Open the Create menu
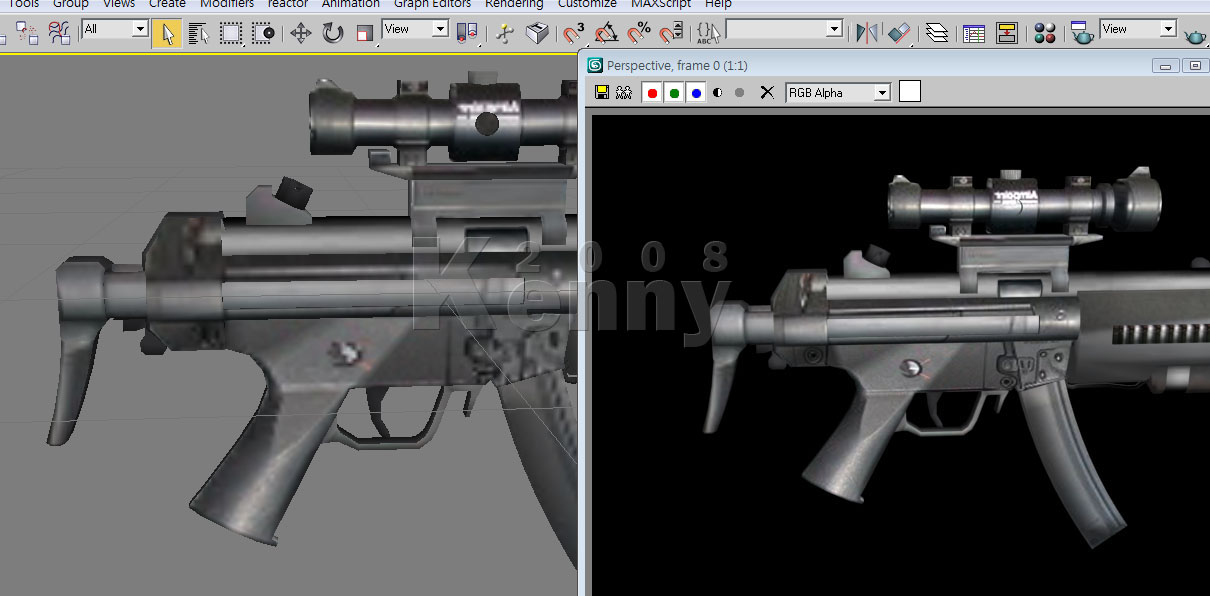 (x=167, y=4)
